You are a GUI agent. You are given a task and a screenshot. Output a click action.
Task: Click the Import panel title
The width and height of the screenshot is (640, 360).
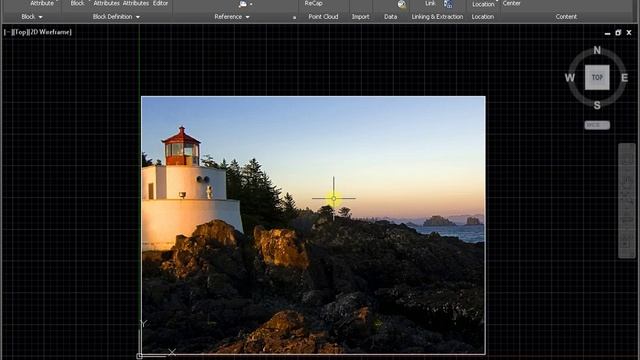[x=360, y=17]
